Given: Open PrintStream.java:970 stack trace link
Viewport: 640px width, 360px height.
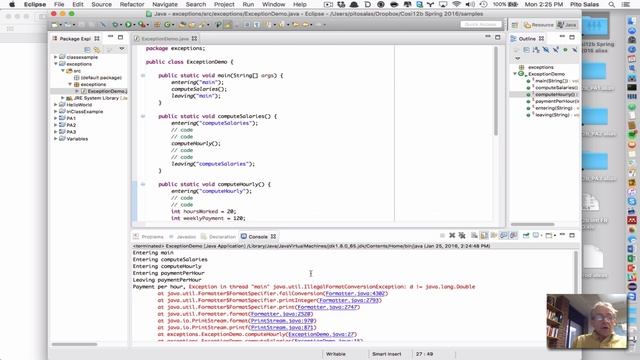Looking at the screenshot, I should (x=282, y=321).
